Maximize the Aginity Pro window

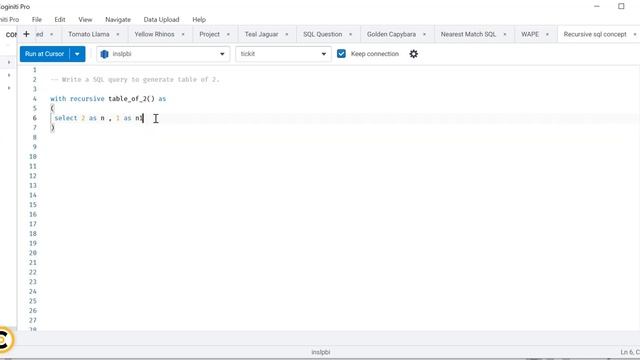coord(621,6)
